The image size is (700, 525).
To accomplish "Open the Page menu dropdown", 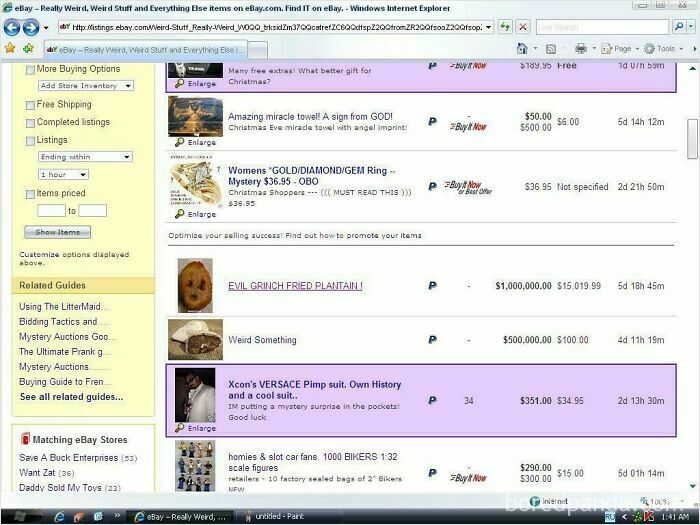I will pyautogui.click(x=620, y=49).
